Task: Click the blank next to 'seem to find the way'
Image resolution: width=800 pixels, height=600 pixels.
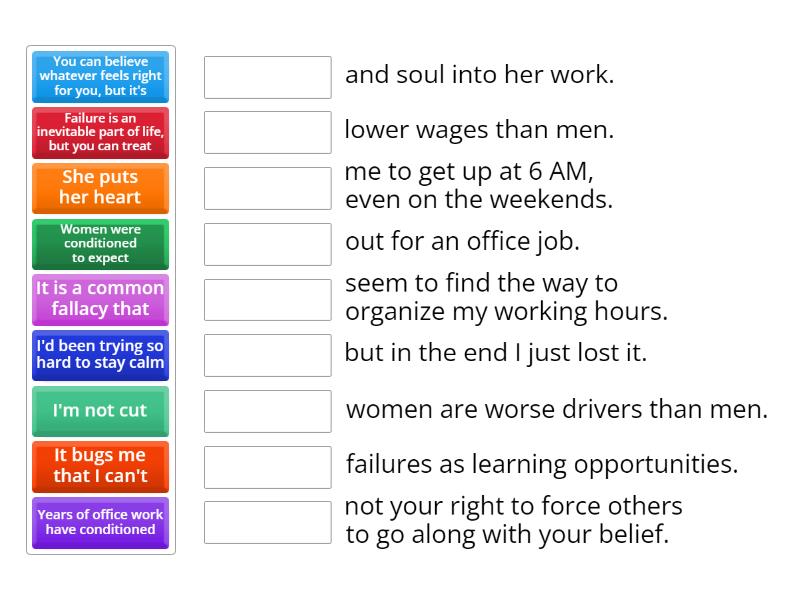Action: click(267, 298)
